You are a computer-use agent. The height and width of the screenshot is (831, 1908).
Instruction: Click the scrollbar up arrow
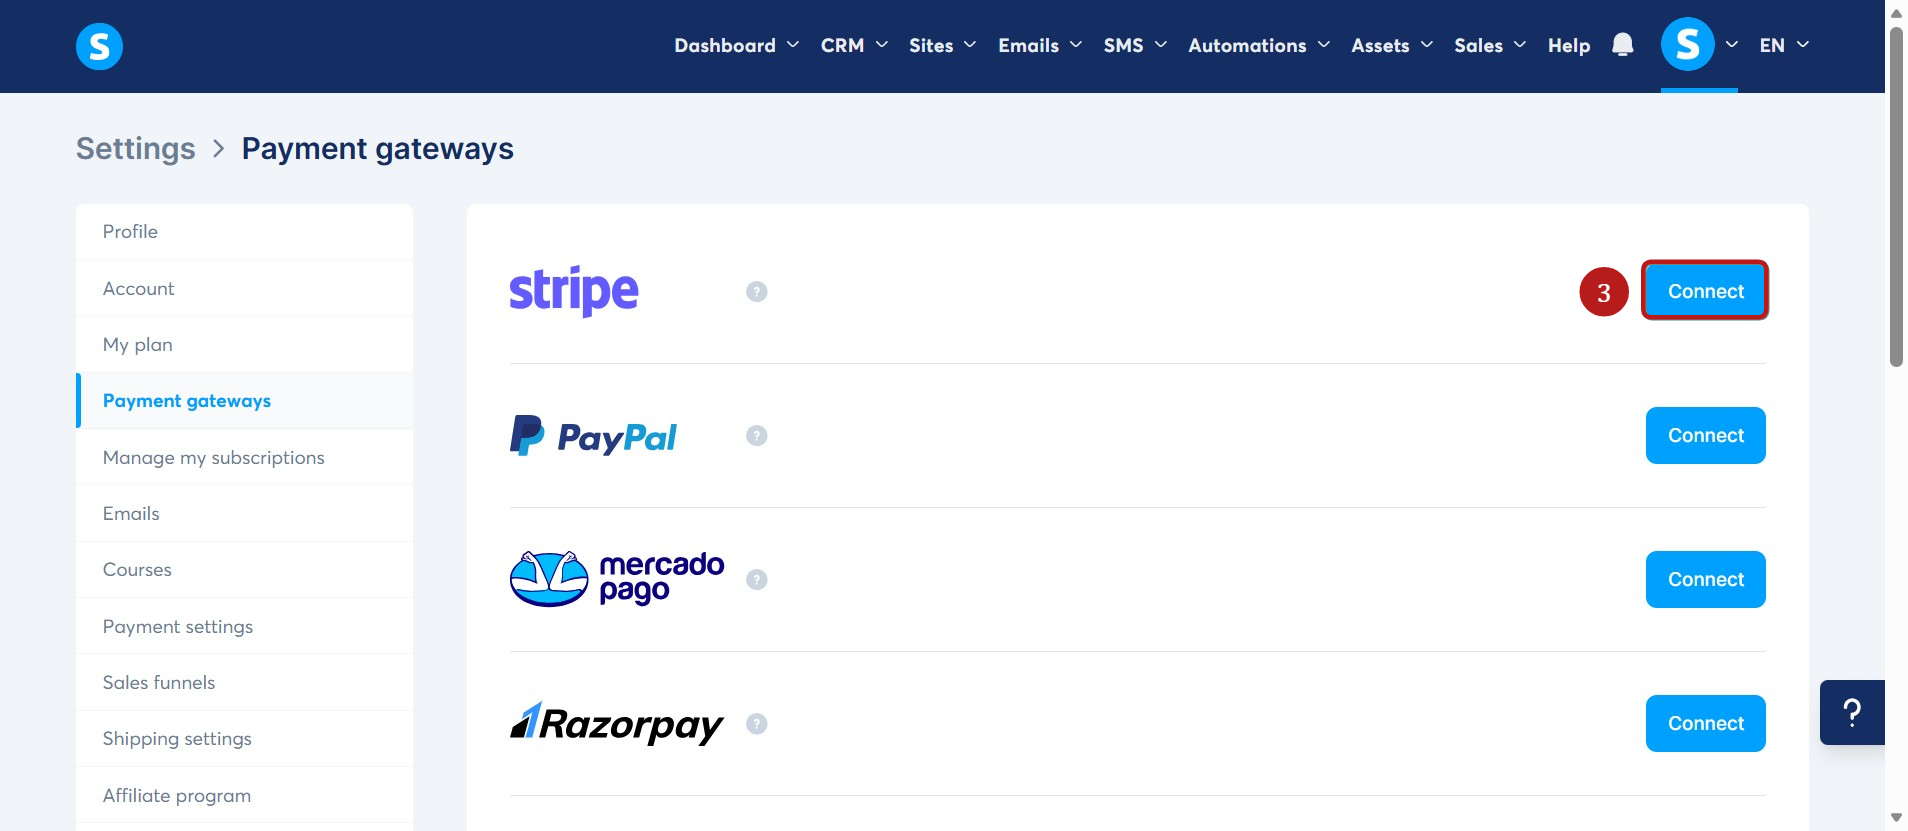[1896, 13]
